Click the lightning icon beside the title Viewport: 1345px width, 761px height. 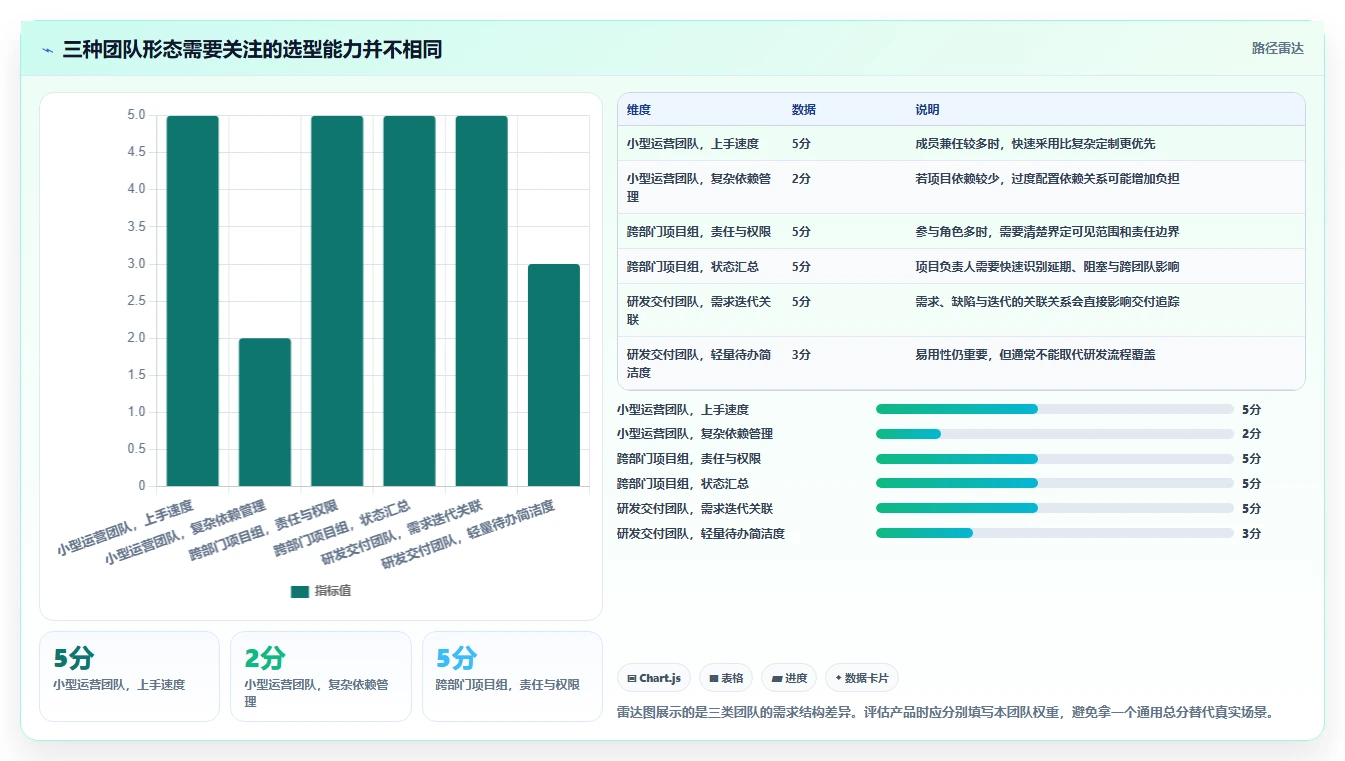click(x=48, y=50)
